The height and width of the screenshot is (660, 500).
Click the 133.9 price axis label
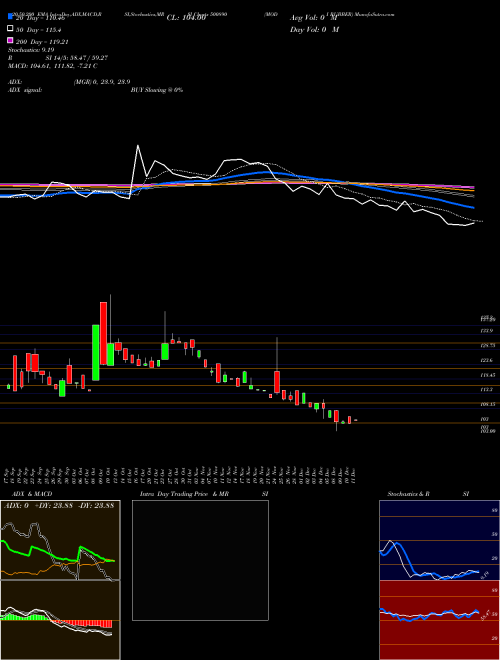pyautogui.click(x=487, y=331)
